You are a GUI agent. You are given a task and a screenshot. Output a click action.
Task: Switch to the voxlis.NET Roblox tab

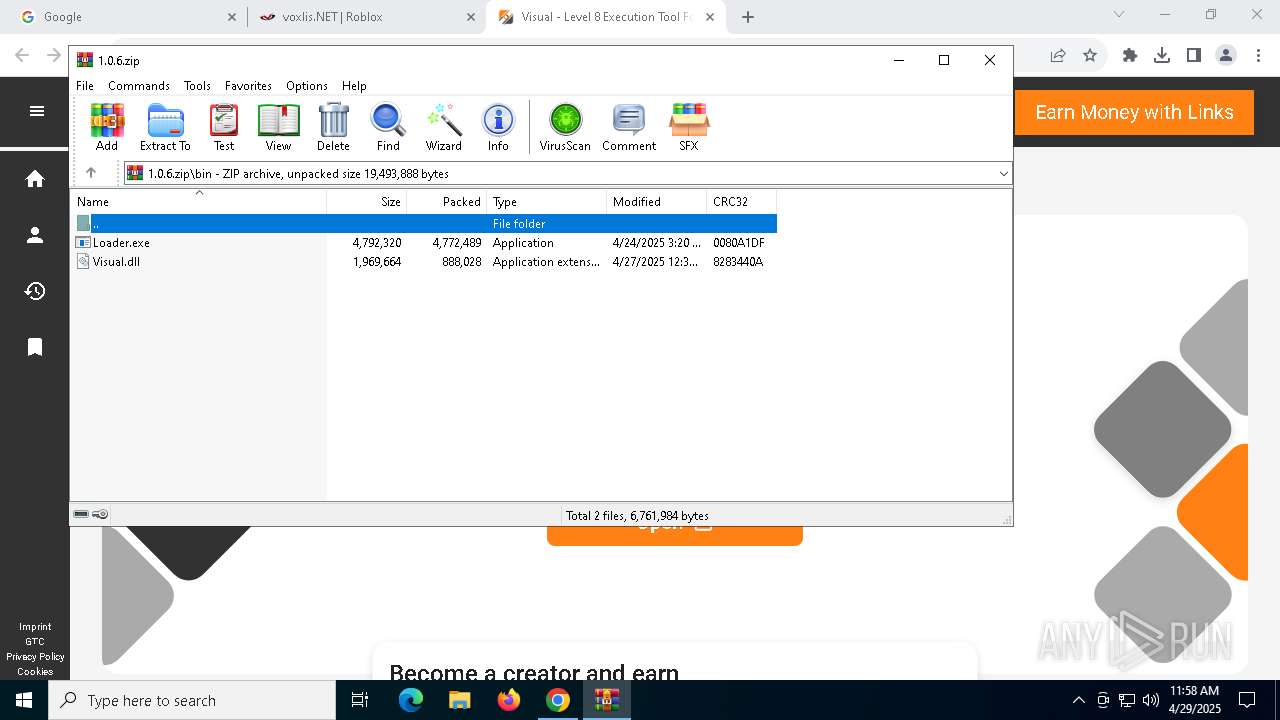pos(366,17)
